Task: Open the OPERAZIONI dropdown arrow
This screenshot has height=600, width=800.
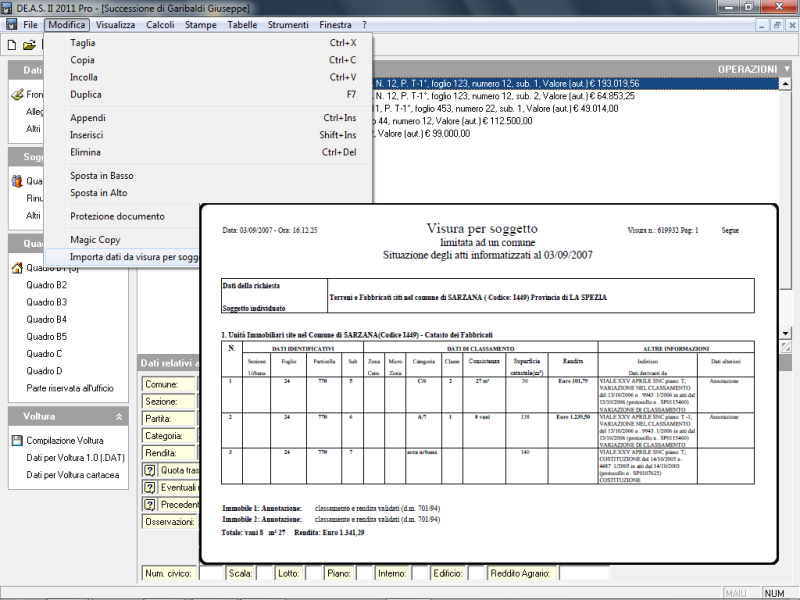Action: click(x=787, y=69)
